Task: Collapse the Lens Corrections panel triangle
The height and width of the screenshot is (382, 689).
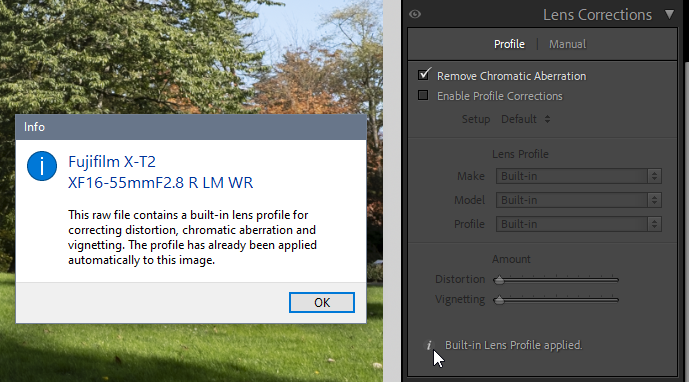Action: click(x=669, y=15)
